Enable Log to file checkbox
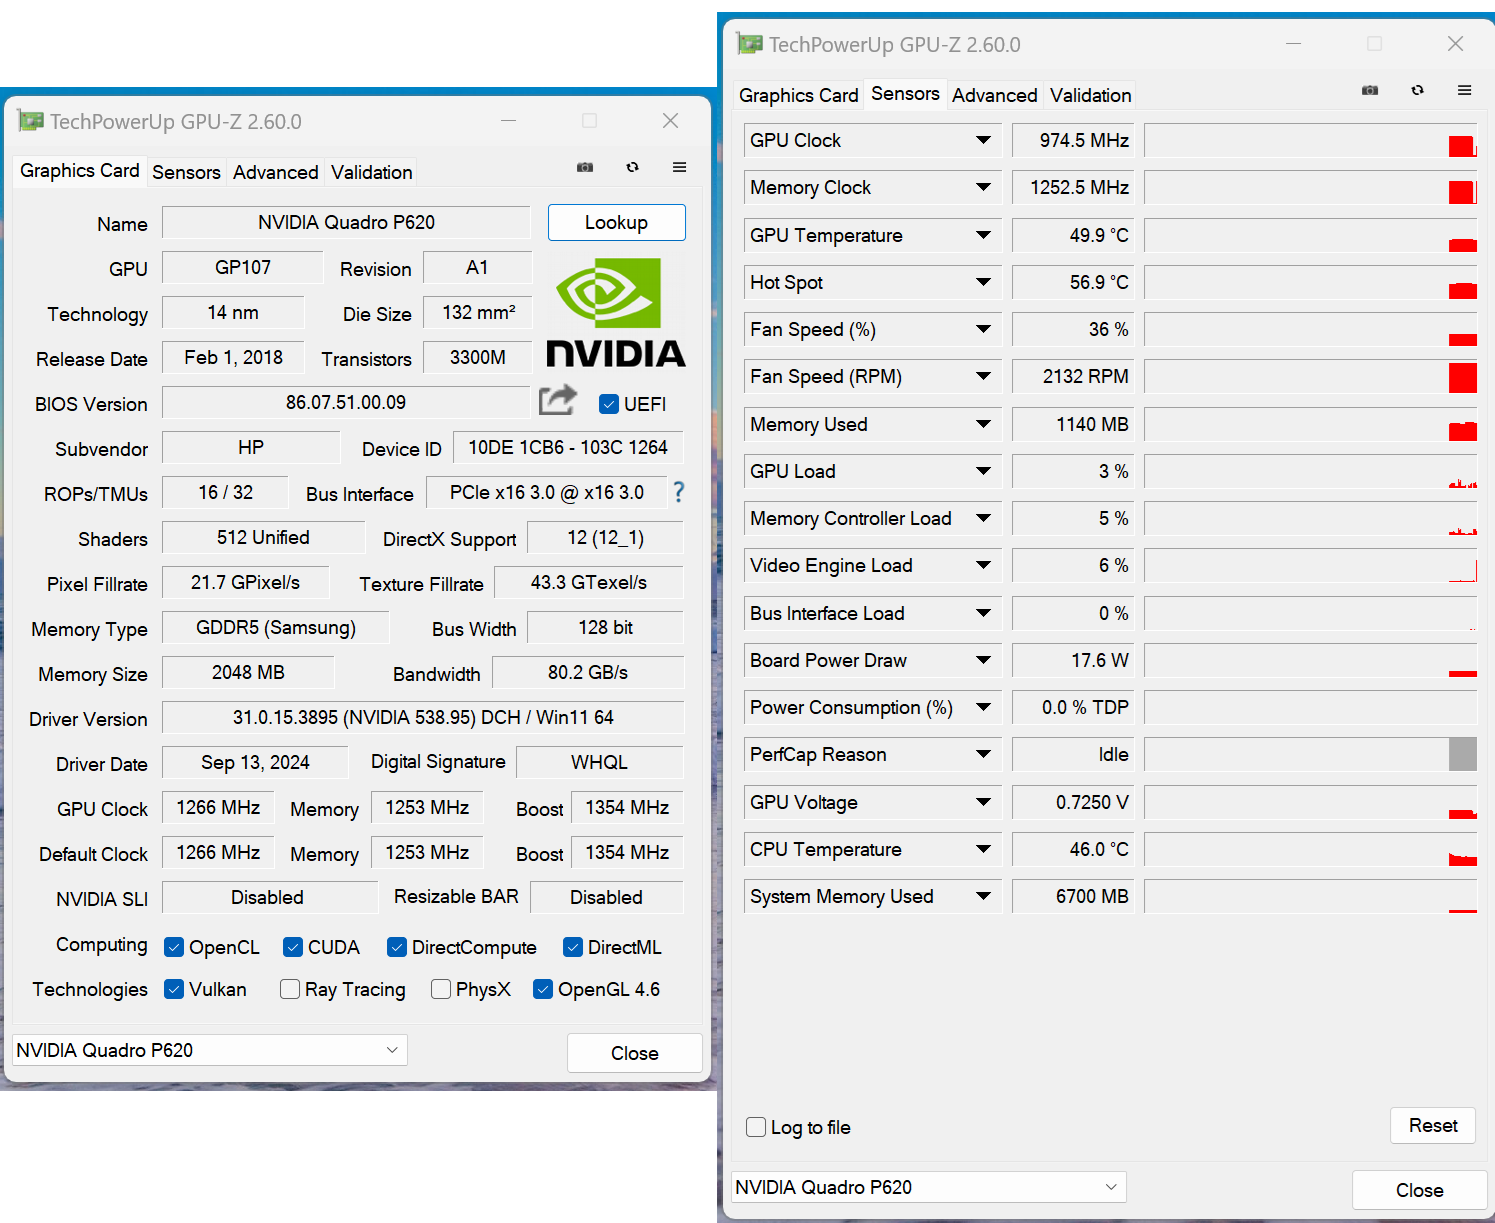 (x=756, y=1127)
